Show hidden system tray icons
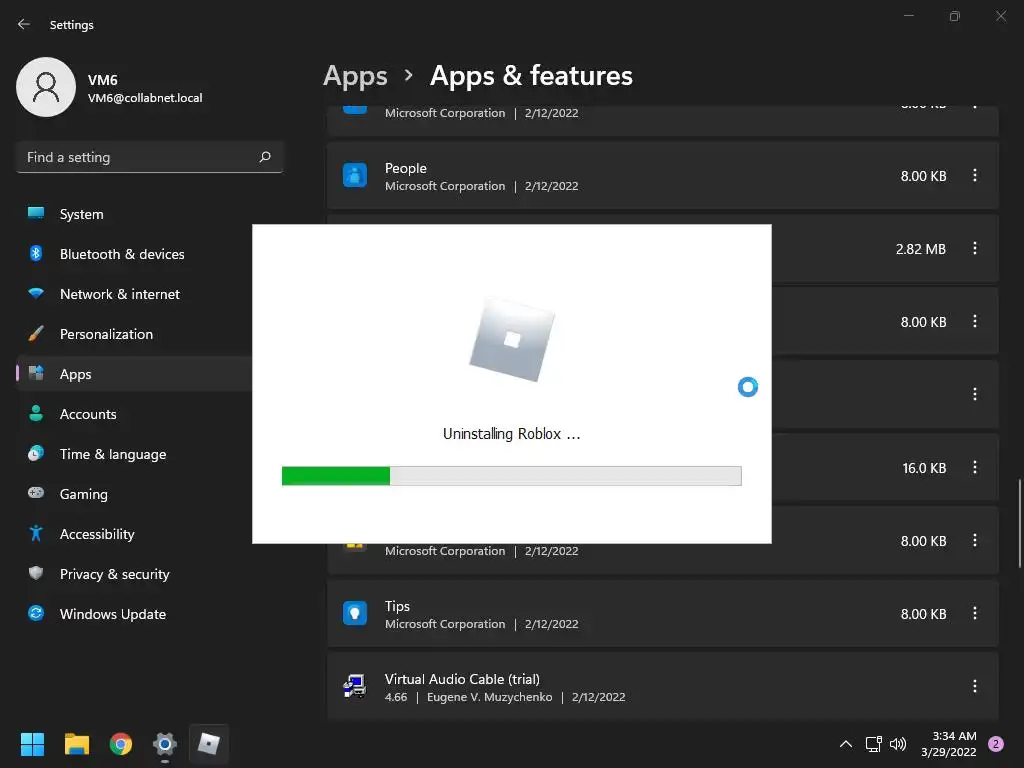 tap(846, 744)
